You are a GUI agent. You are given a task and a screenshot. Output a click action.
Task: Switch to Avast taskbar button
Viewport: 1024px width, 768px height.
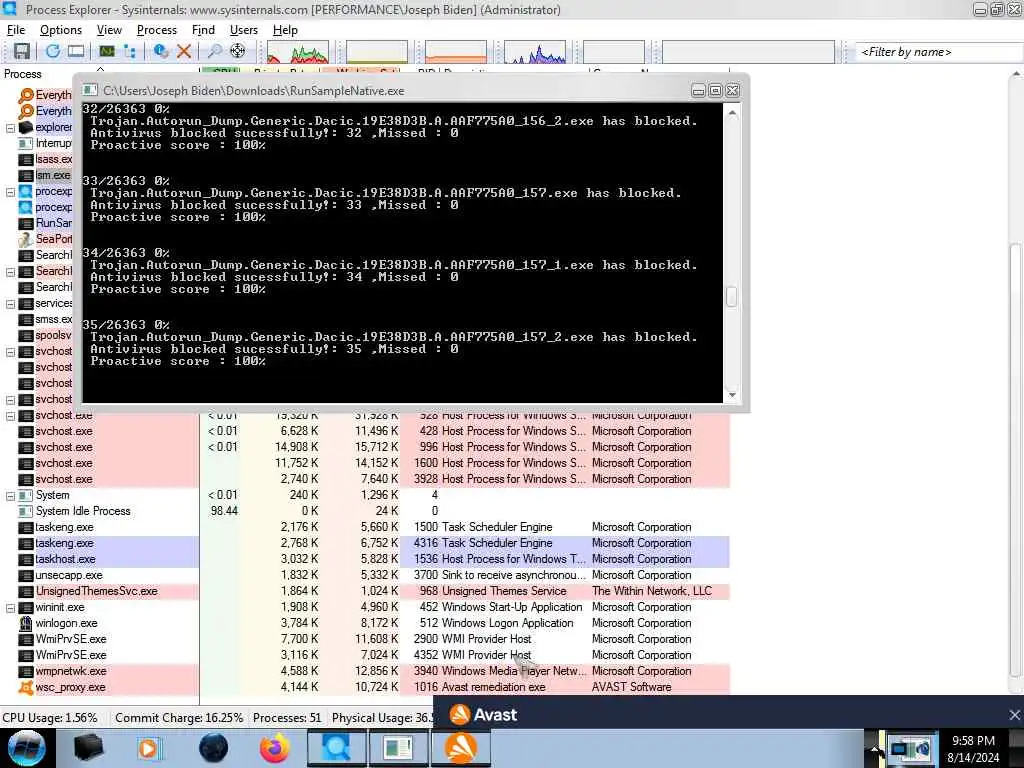click(460, 748)
